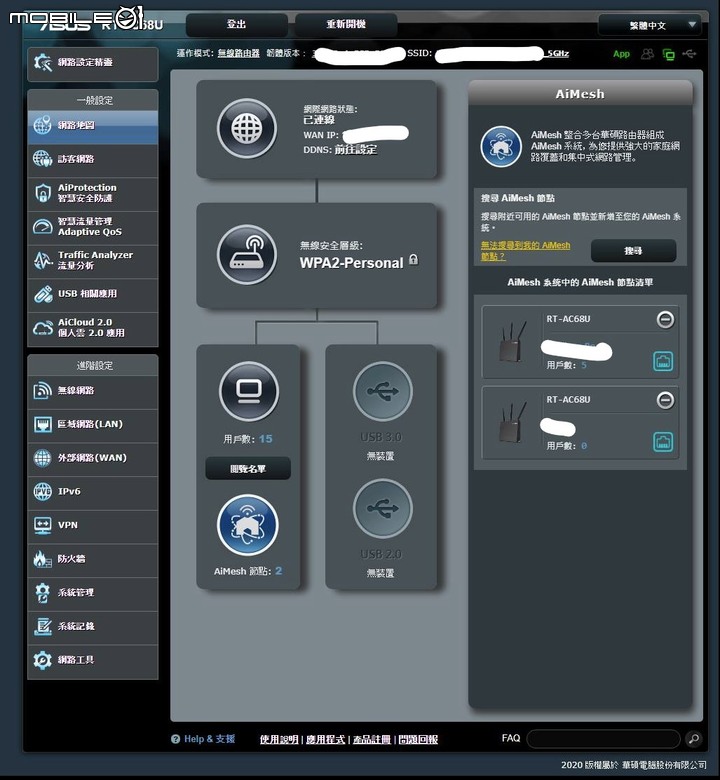Click AiMesh 節點 count 2
The height and width of the screenshot is (780, 720).
(278, 571)
